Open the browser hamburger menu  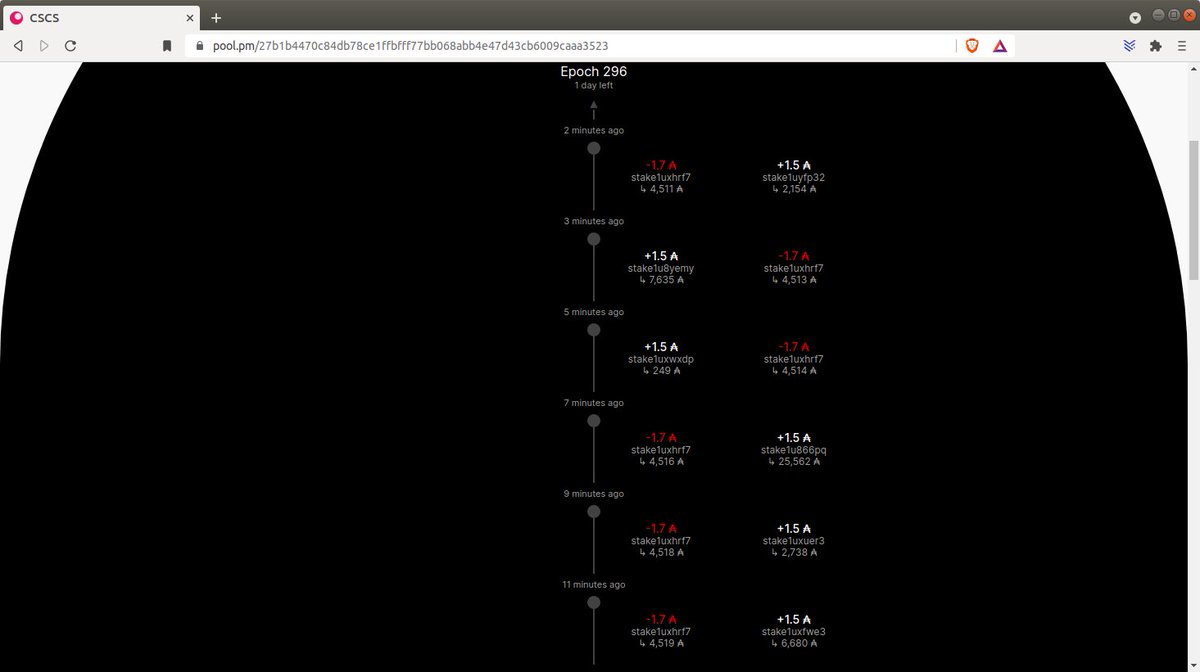(x=1182, y=46)
